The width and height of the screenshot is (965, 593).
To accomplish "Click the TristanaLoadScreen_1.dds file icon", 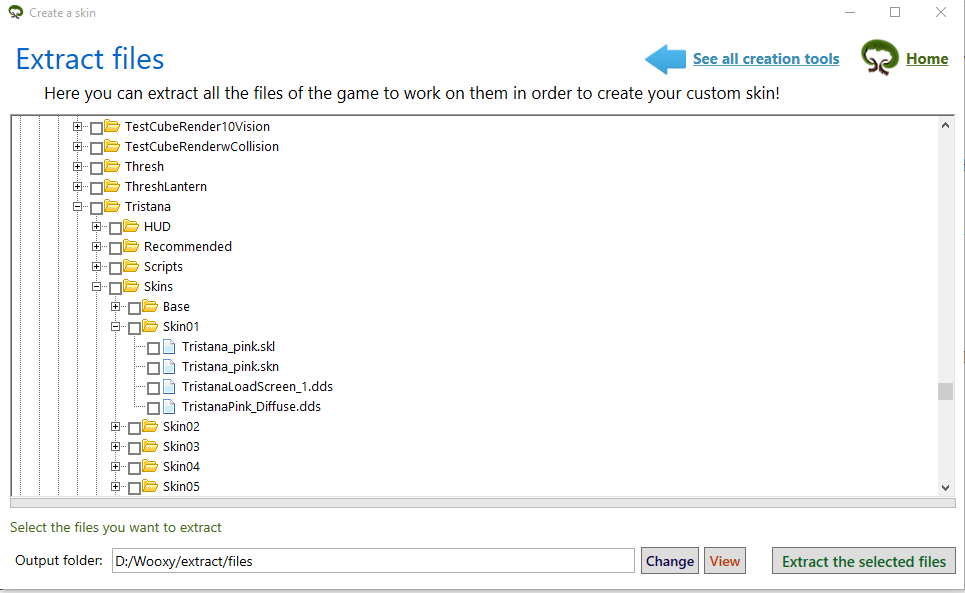I will 169,387.
